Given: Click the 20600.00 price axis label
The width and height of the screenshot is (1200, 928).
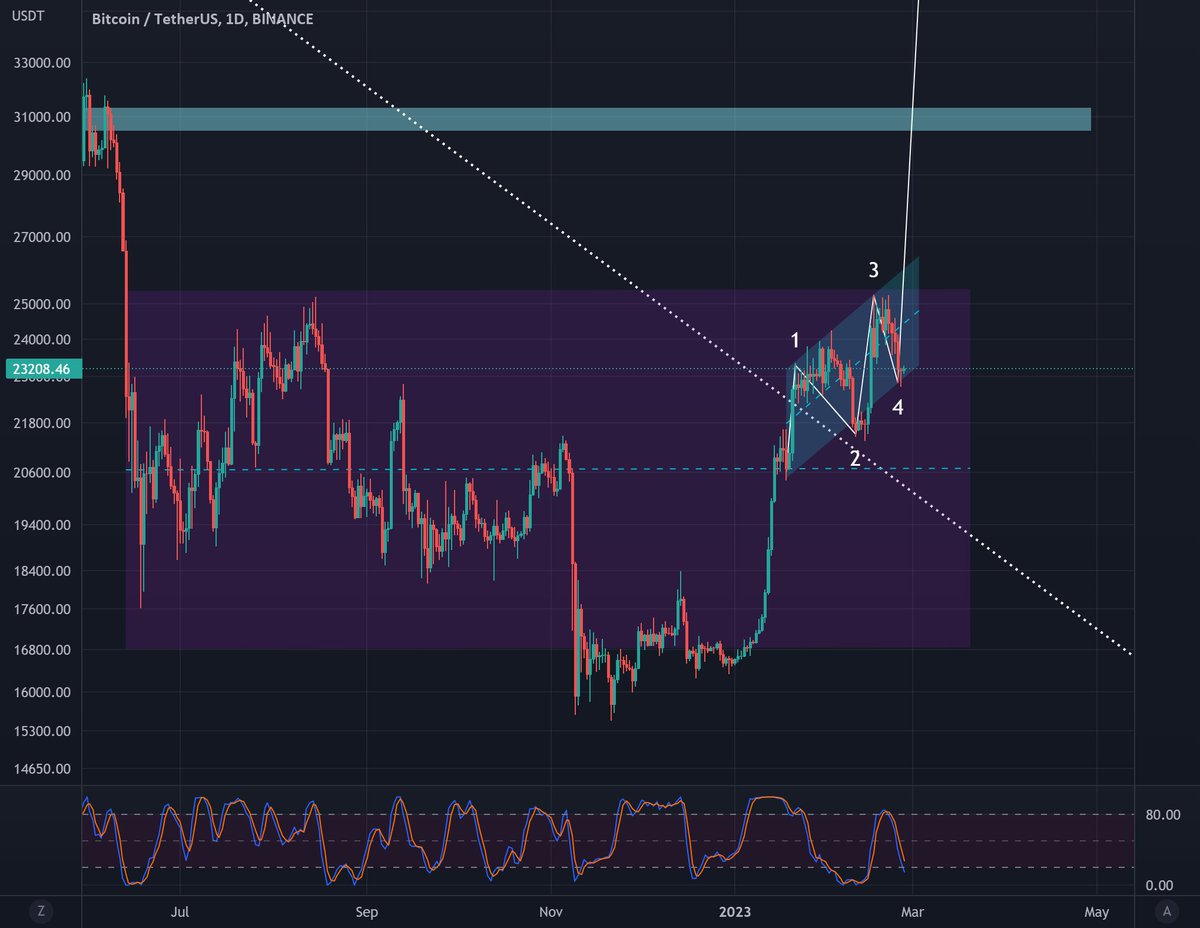Looking at the screenshot, I should click(43, 473).
